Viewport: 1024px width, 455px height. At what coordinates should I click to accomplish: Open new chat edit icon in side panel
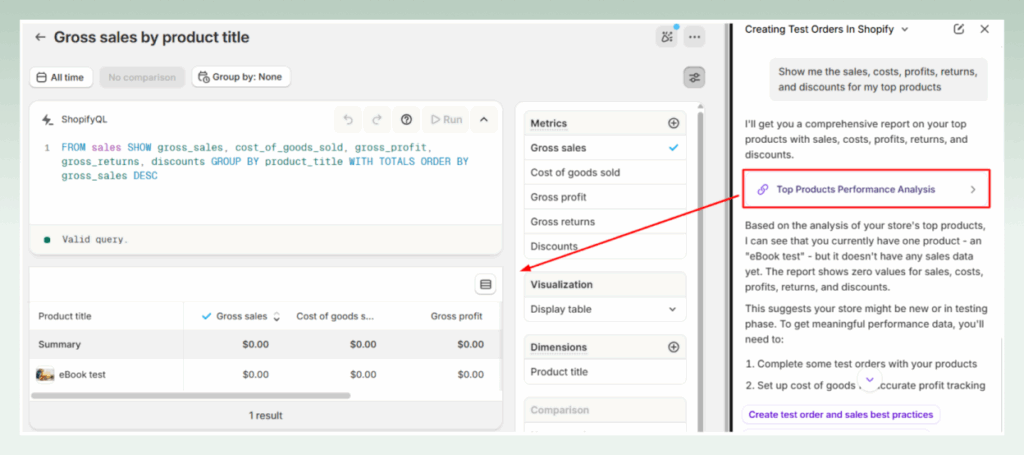959,29
